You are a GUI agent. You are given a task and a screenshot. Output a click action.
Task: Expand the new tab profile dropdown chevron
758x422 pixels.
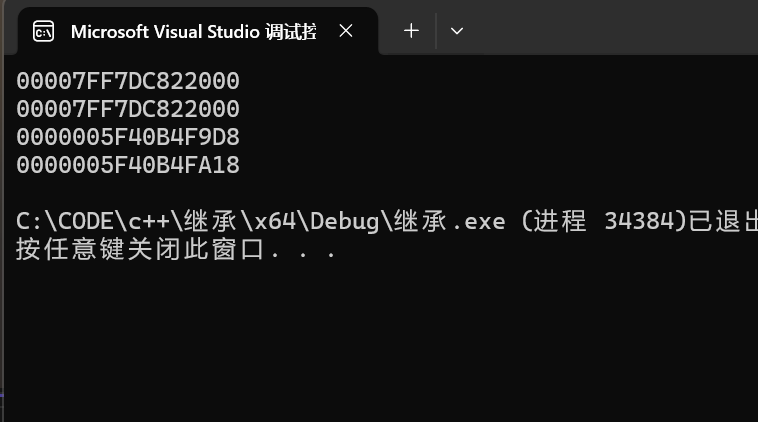coord(457,31)
